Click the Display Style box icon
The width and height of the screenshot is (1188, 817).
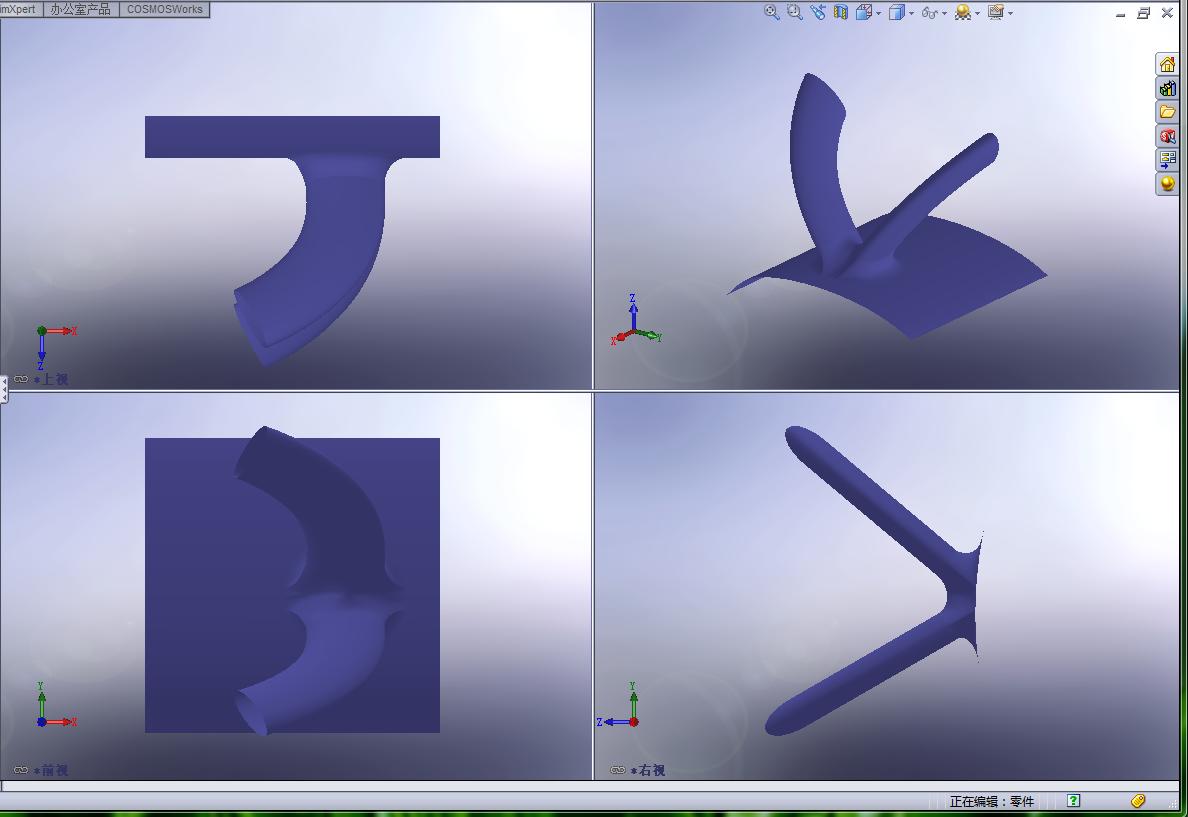coord(896,12)
